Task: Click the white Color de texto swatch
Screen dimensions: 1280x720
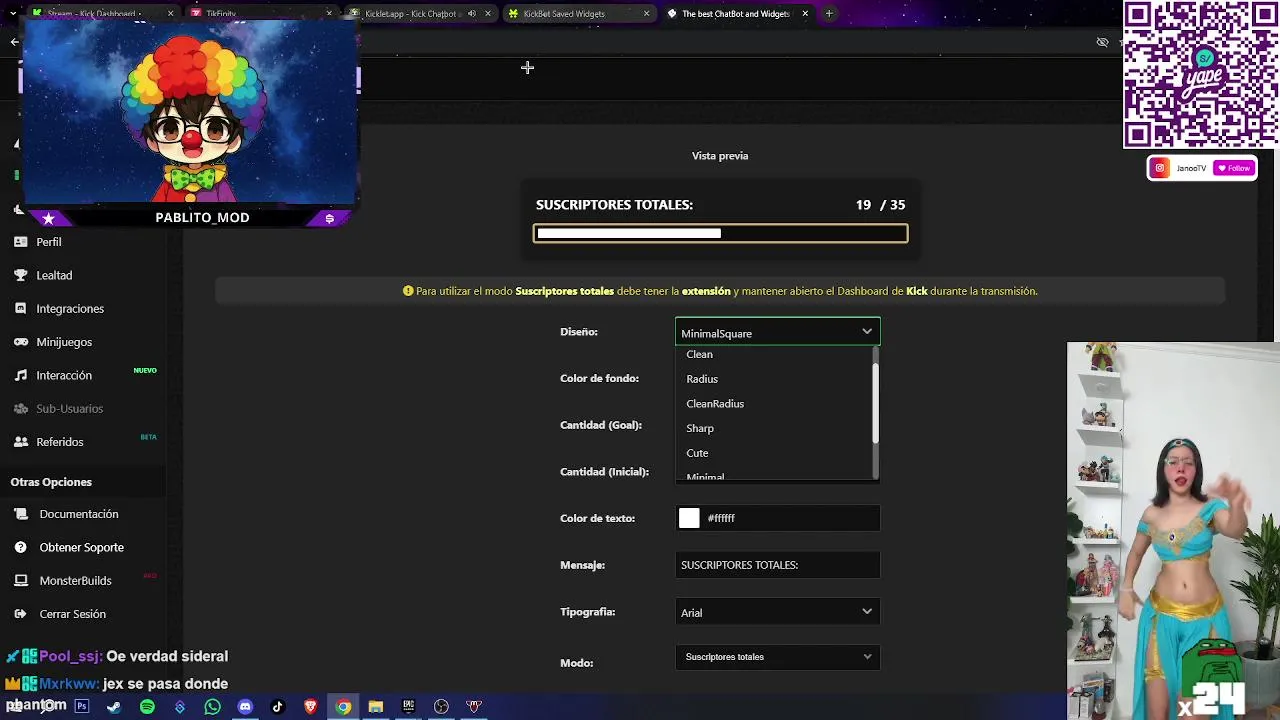Action: [x=689, y=518]
